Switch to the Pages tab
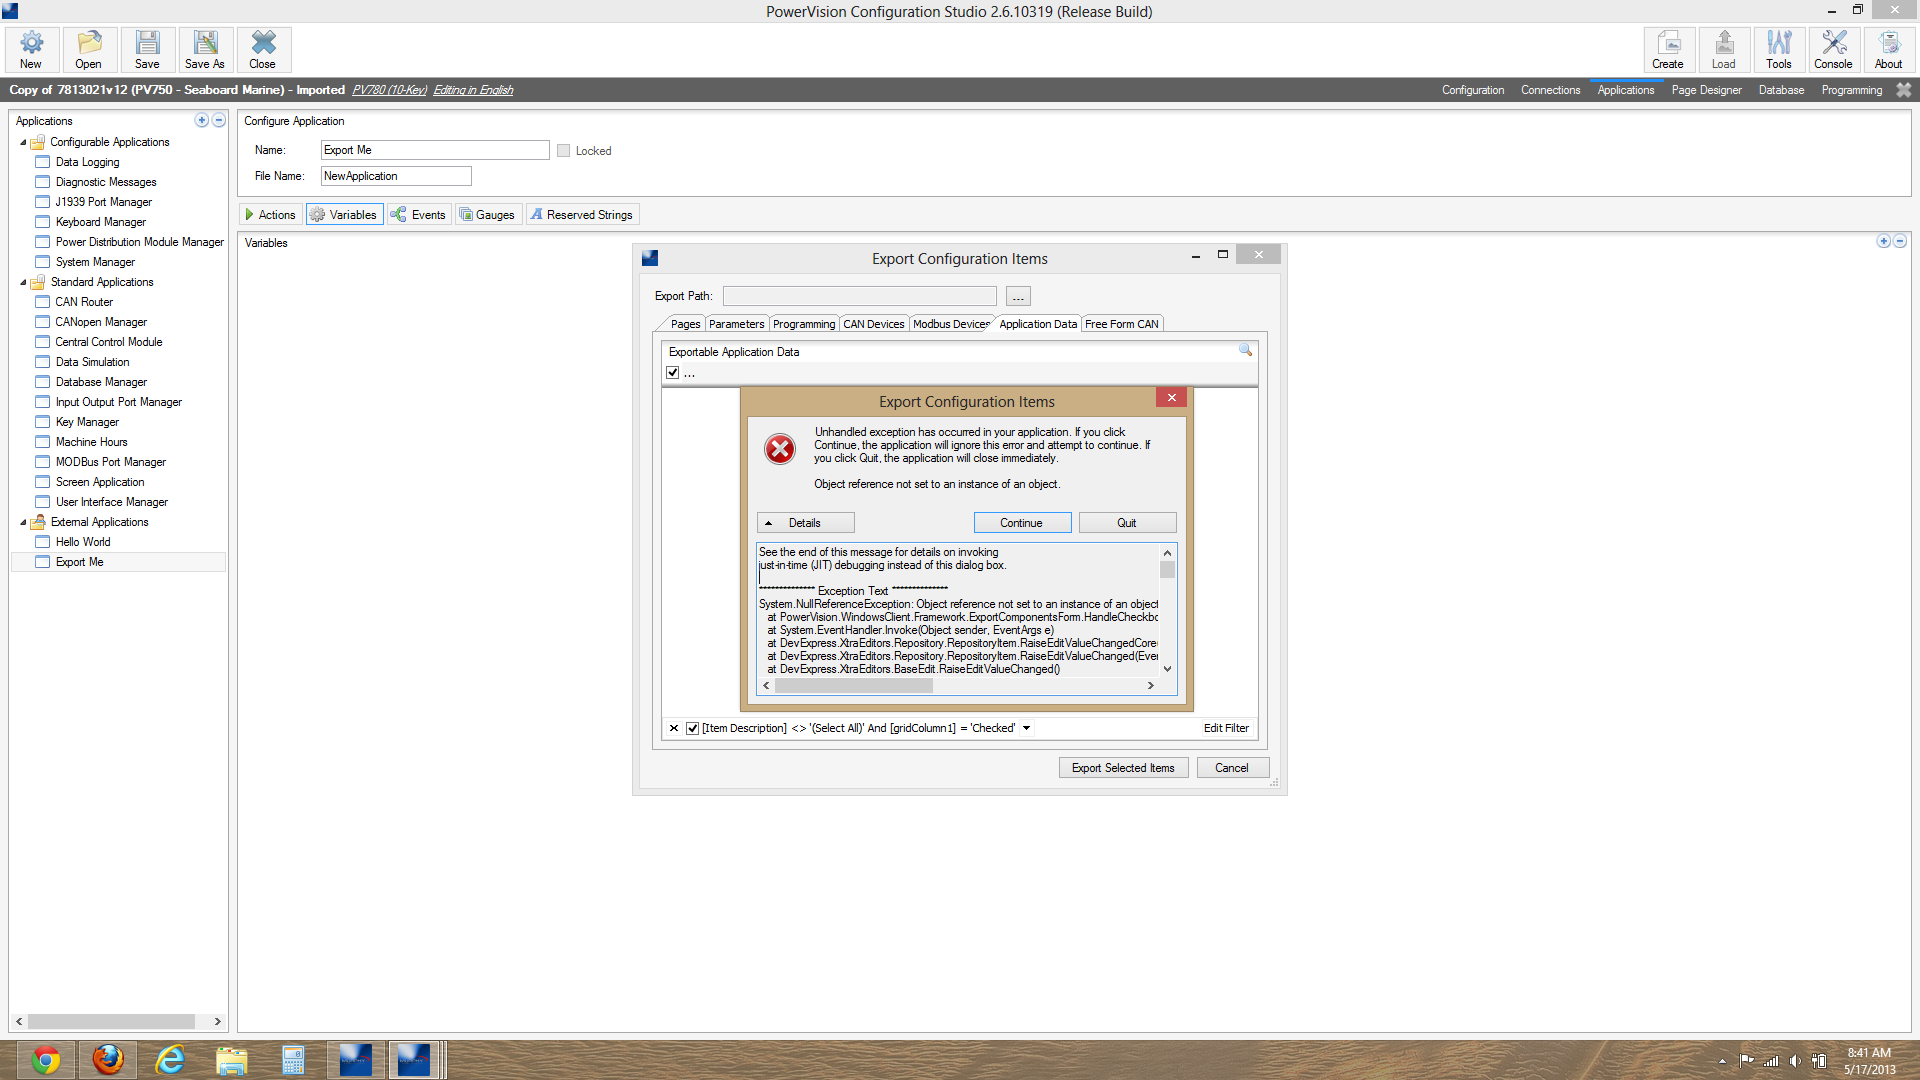 (x=685, y=324)
